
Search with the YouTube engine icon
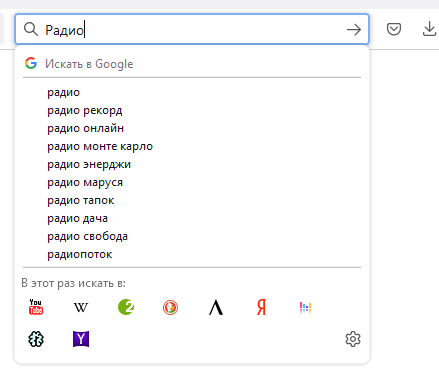(x=36, y=307)
